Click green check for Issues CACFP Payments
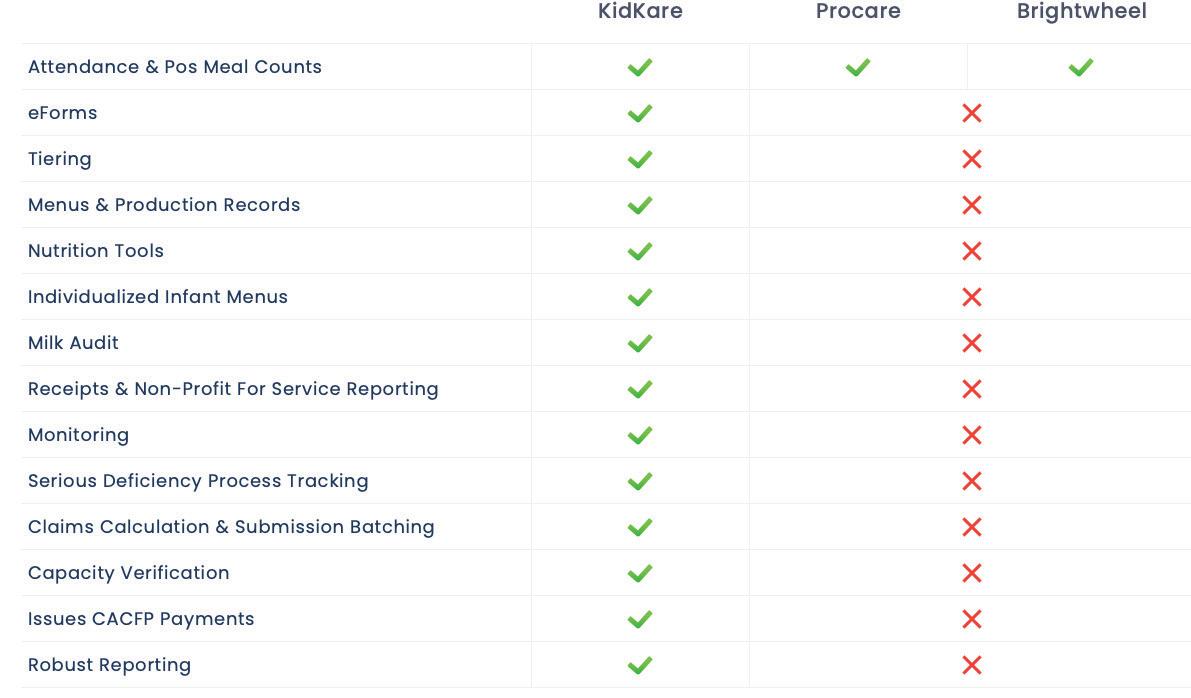The height and width of the screenshot is (698, 1191). [640, 619]
